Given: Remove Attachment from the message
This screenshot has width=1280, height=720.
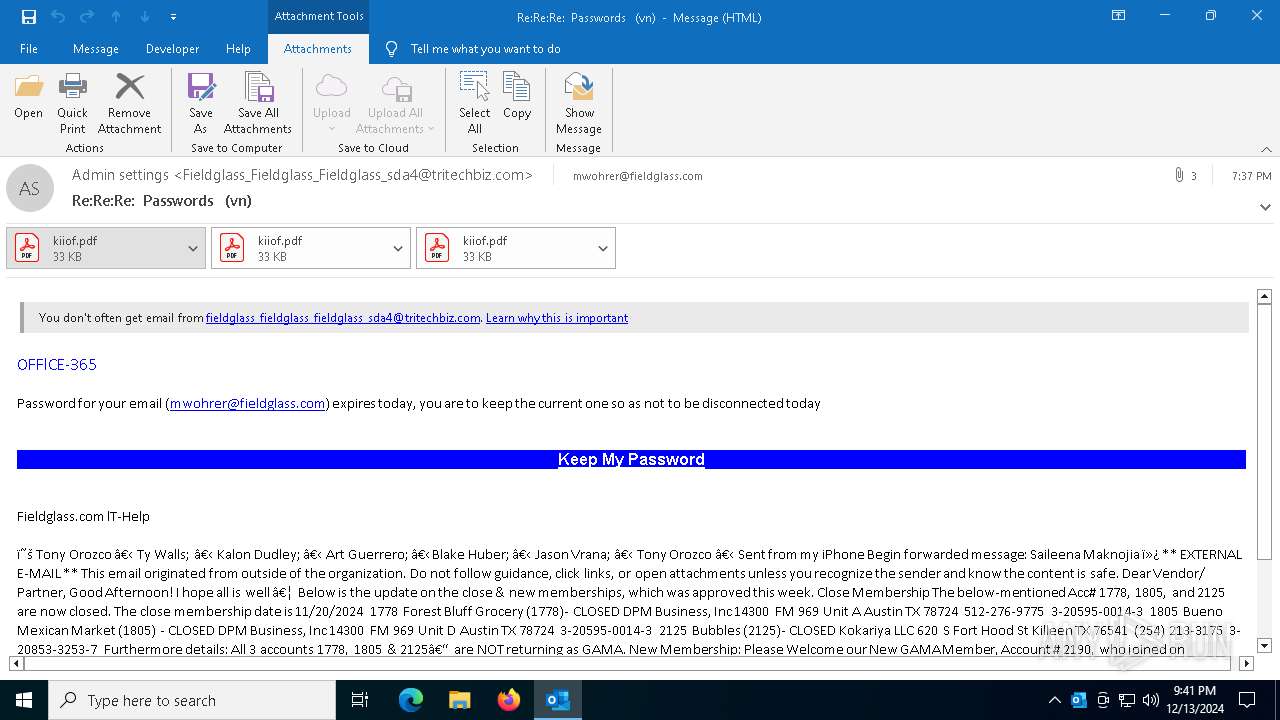Looking at the screenshot, I should (129, 103).
